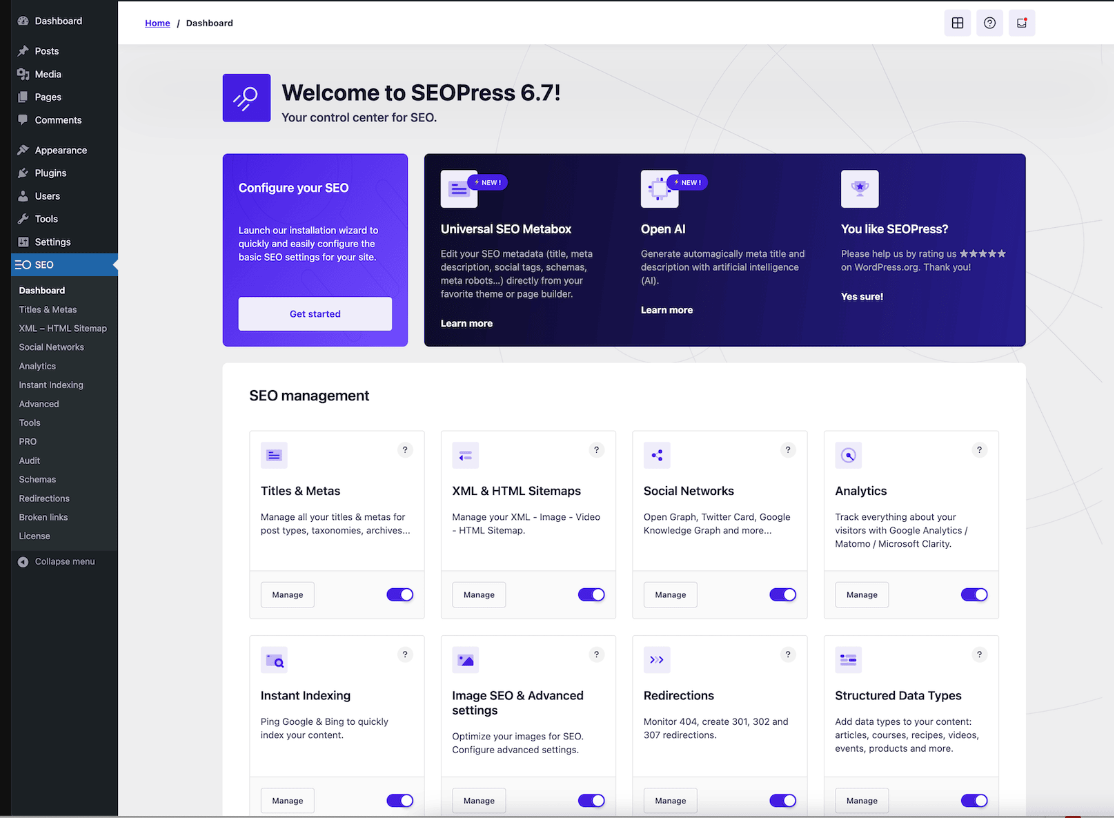Expand the Appearance menu in WordPress sidebar
Image resolution: width=1114 pixels, height=818 pixels.
click(60, 149)
